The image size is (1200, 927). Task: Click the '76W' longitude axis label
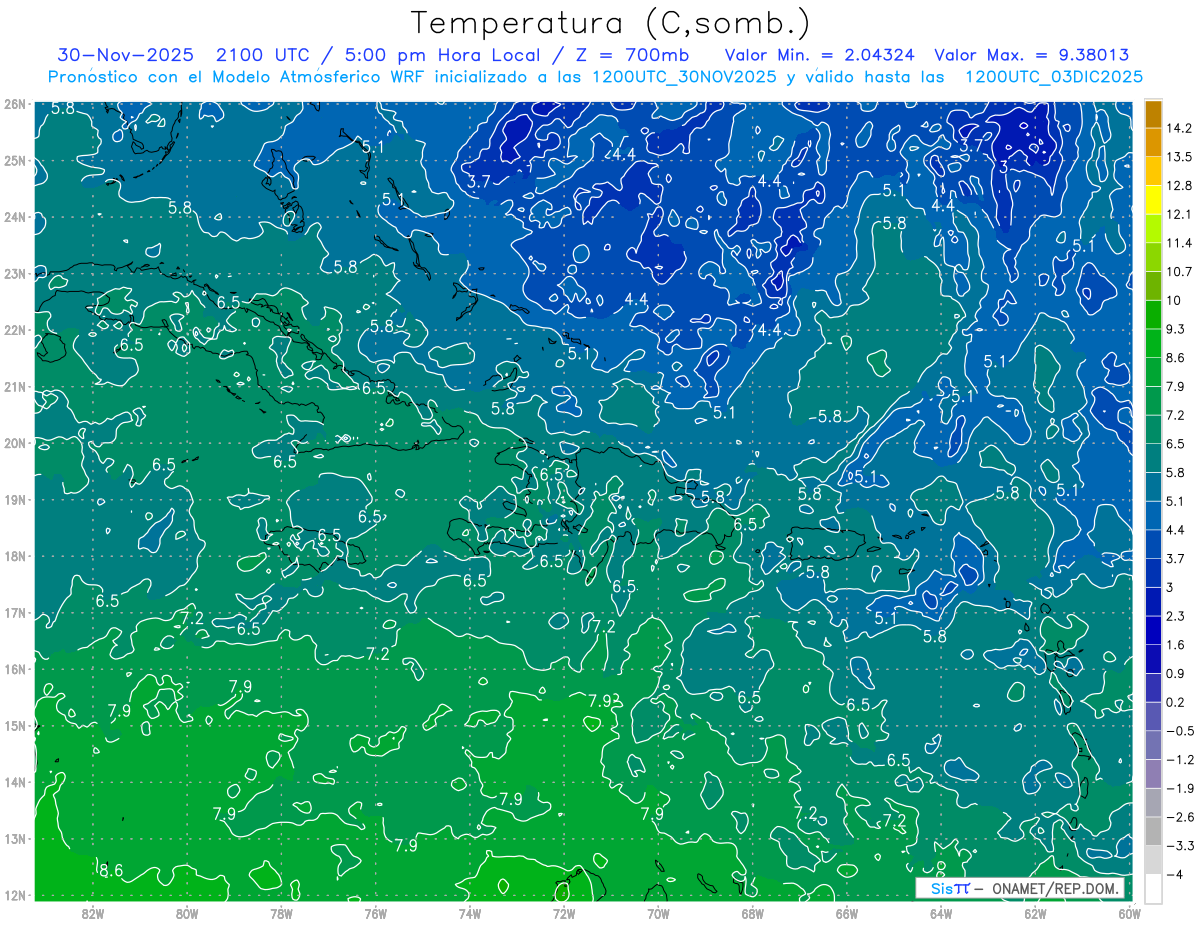point(376,913)
